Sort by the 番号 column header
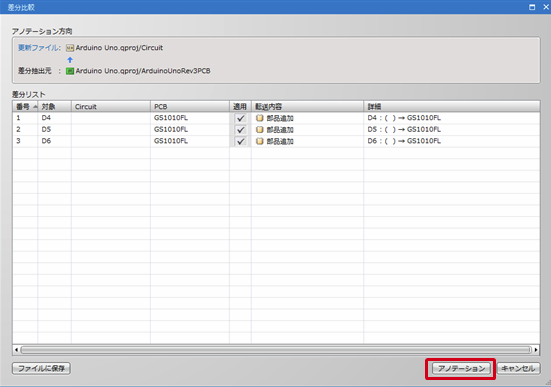 [x=25, y=107]
